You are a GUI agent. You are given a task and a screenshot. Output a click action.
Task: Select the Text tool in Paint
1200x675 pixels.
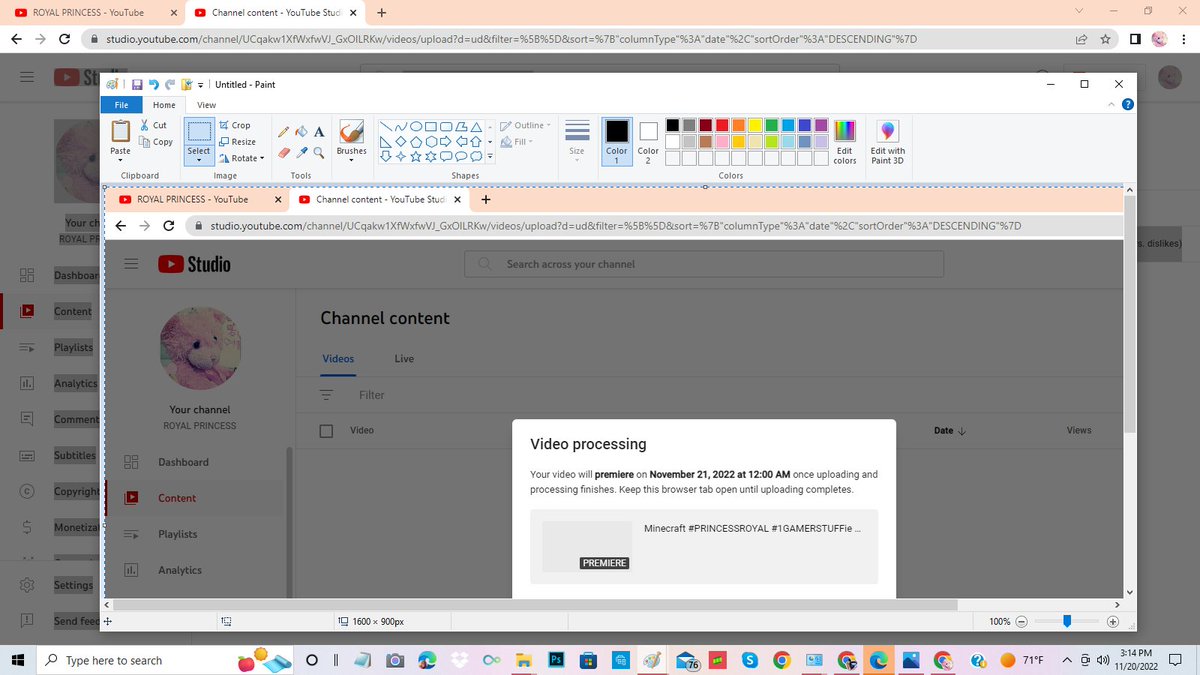[x=319, y=132]
